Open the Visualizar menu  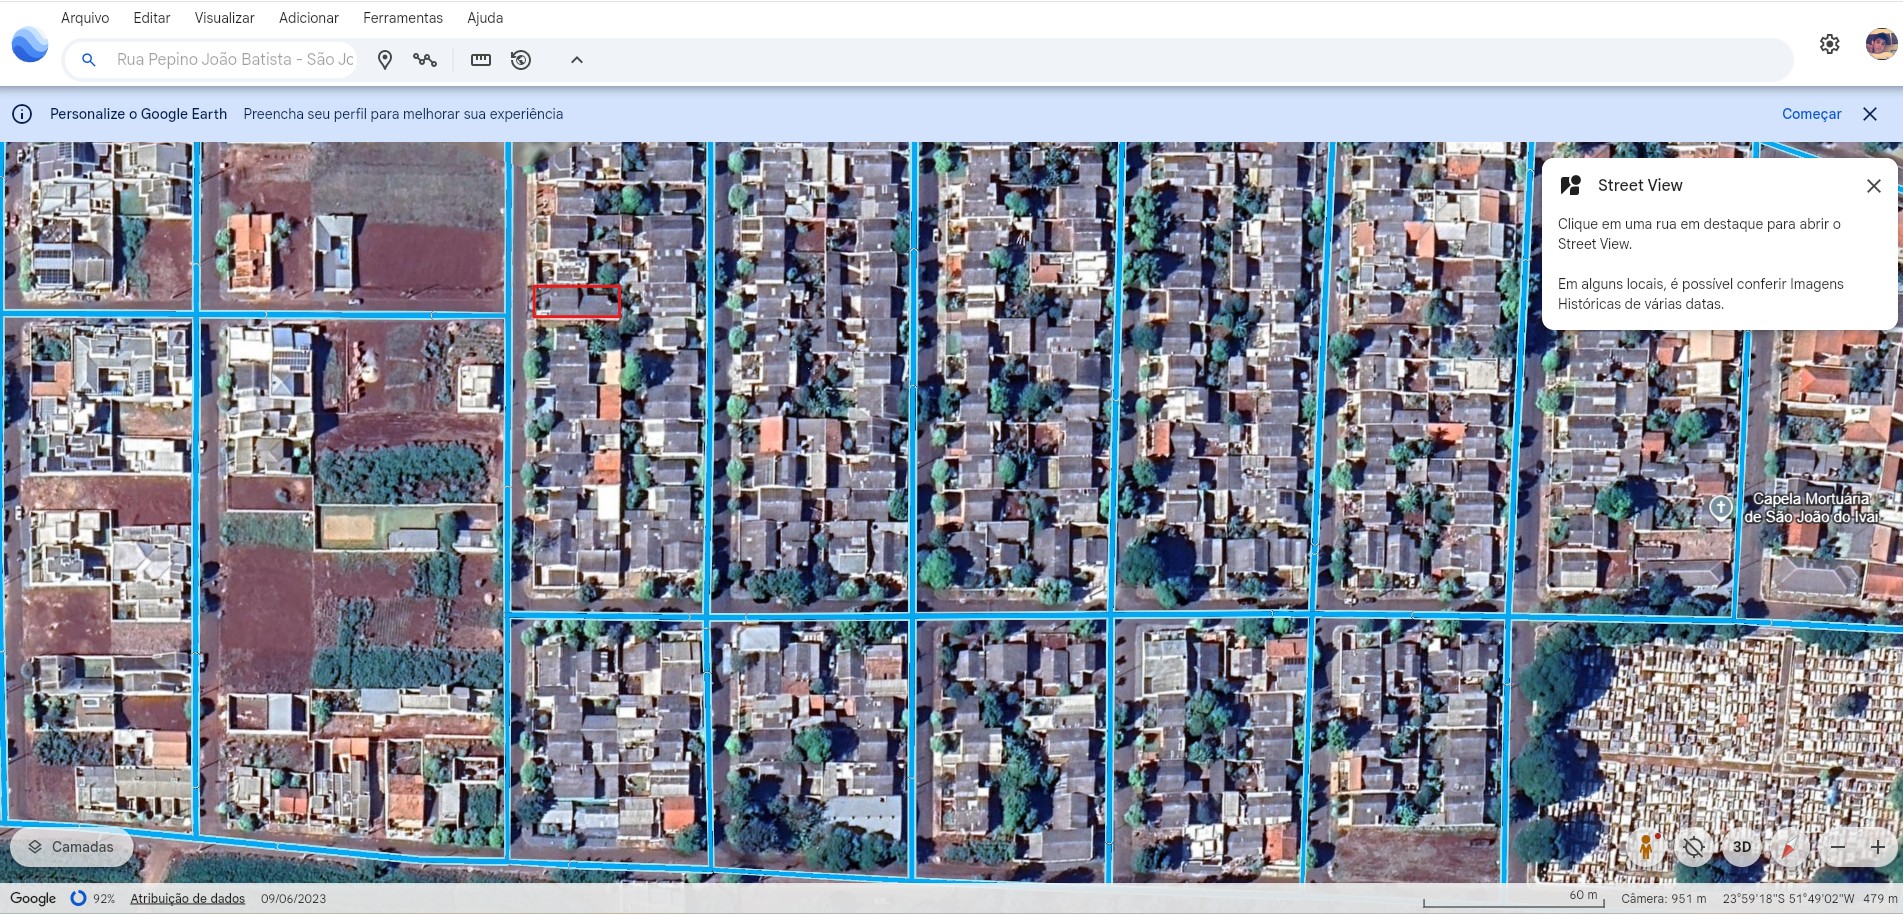[224, 18]
